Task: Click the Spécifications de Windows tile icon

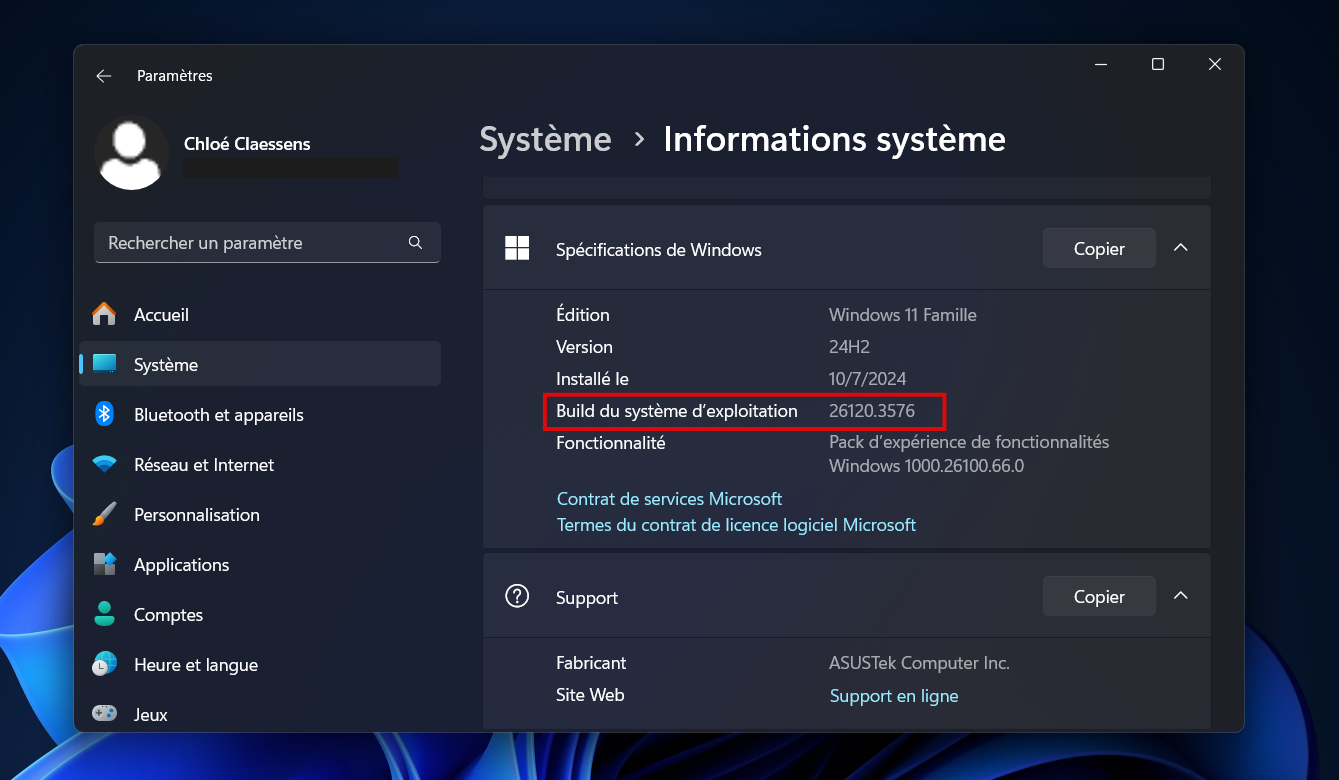Action: tap(517, 247)
